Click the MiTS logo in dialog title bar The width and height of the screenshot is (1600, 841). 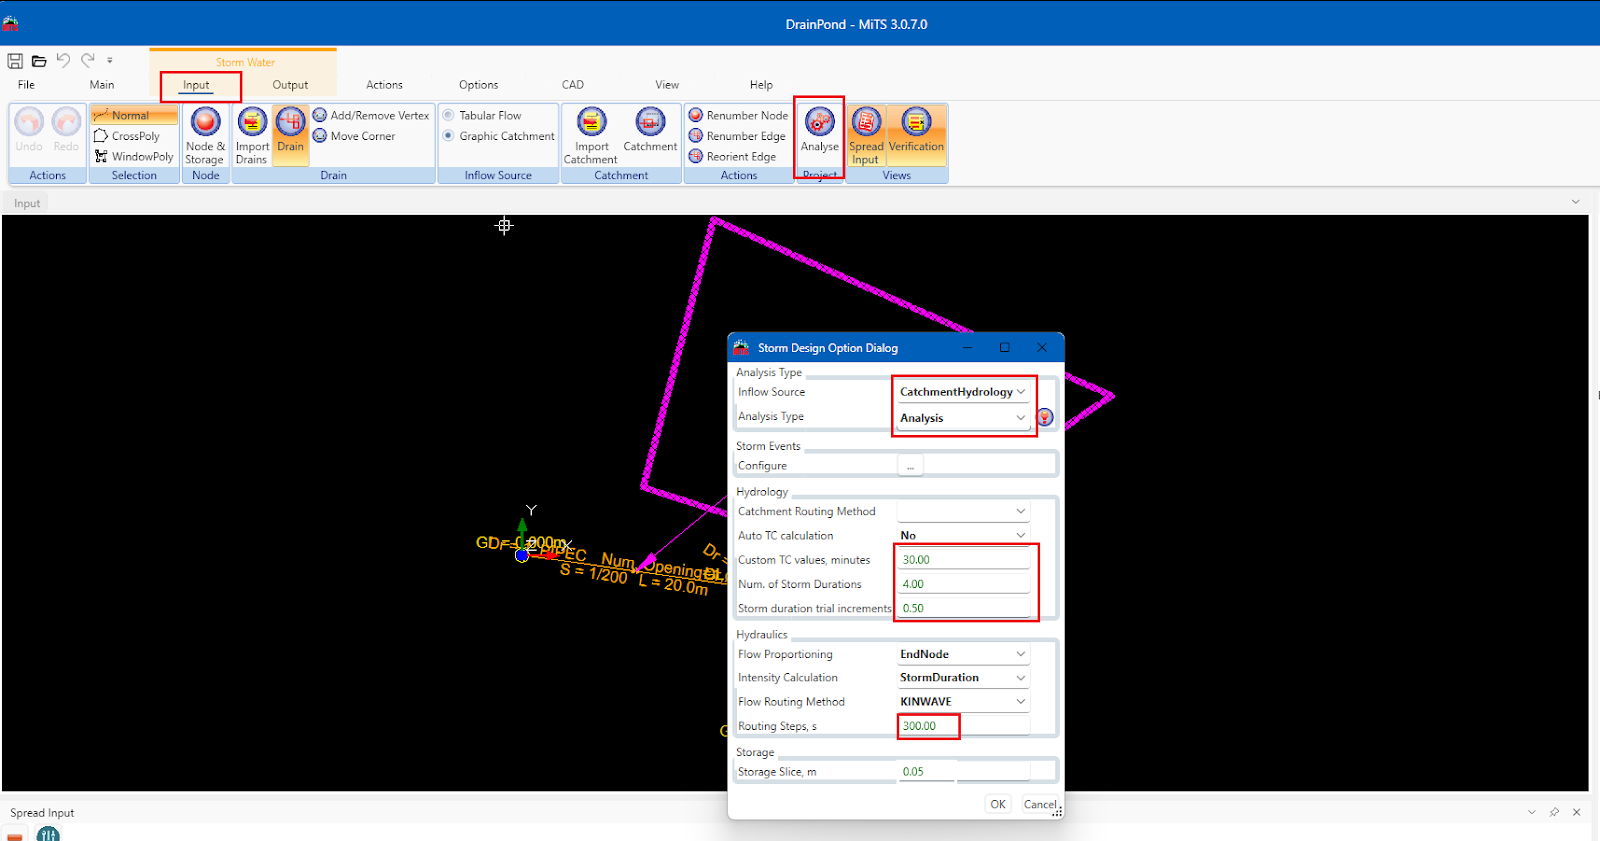pos(741,347)
